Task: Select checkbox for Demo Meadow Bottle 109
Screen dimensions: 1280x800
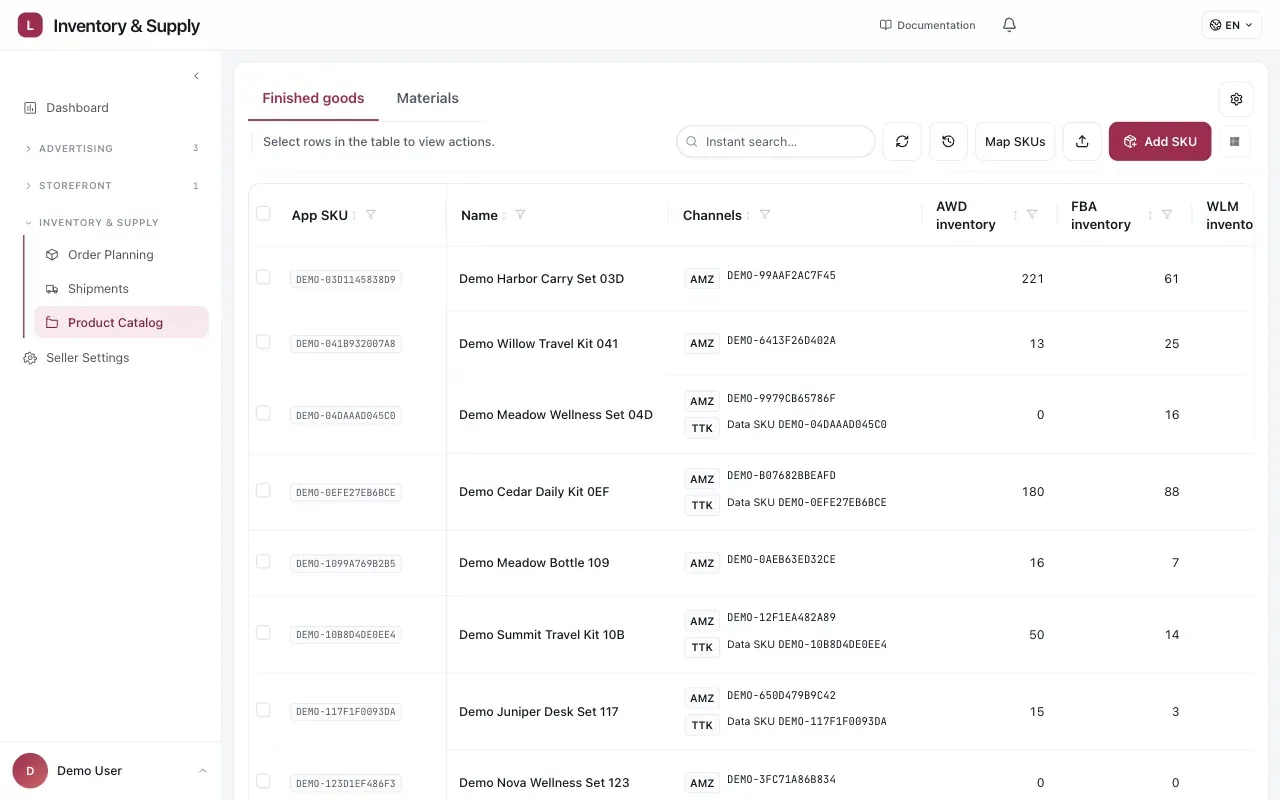Action: pyautogui.click(x=263, y=561)
